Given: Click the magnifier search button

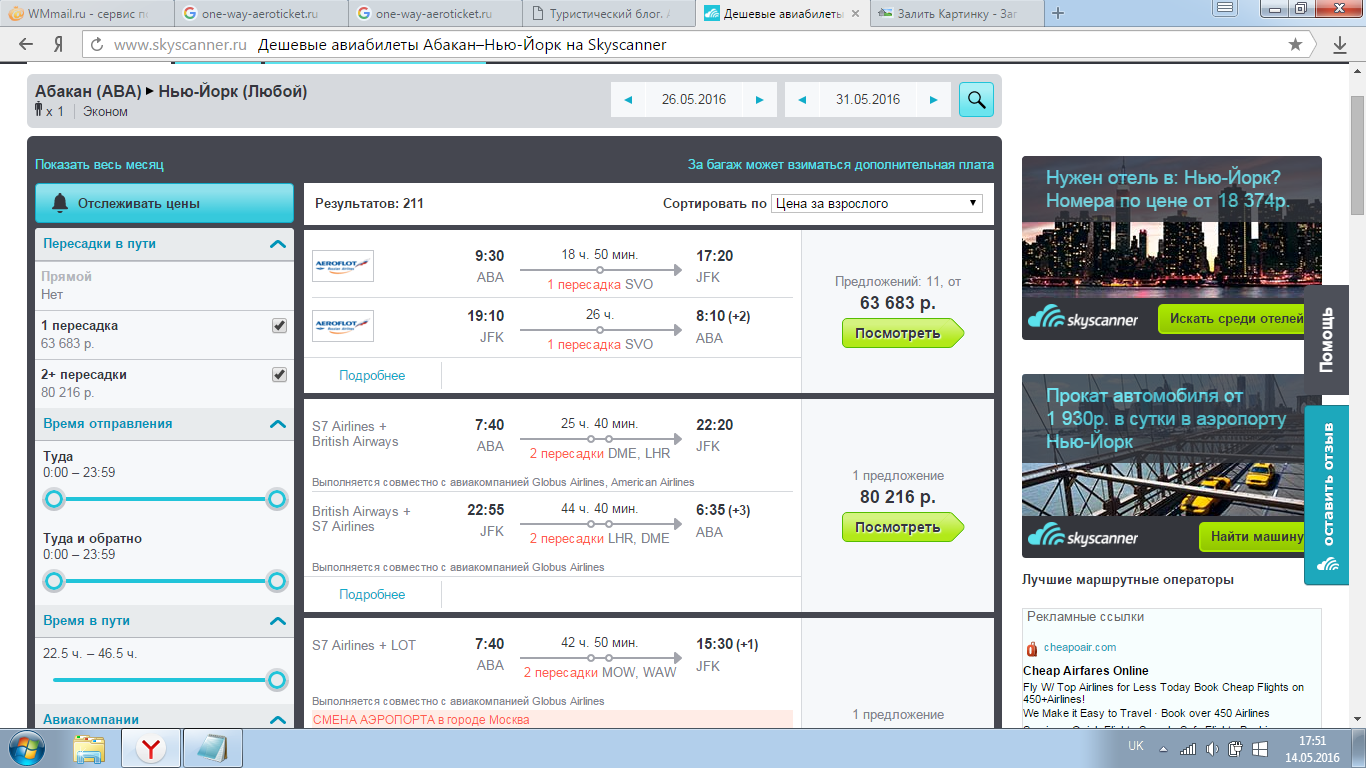Looking at the screenshot, I should tap(976, 99).
